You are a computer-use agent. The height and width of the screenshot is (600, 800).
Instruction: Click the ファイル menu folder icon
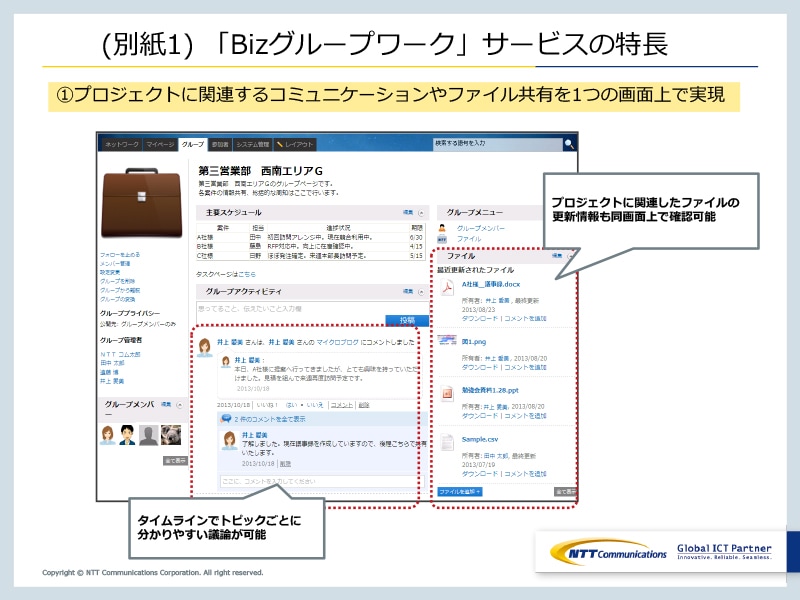point(442,239)
